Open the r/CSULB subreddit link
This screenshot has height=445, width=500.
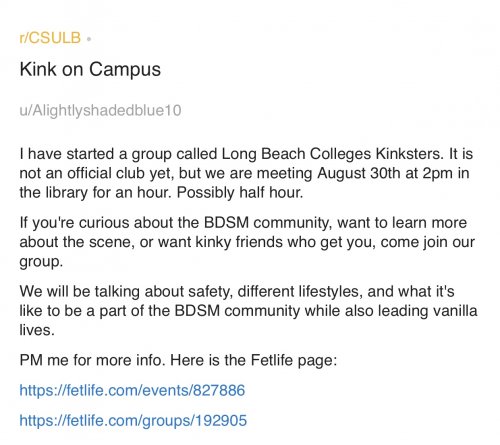tap(50, 38)
